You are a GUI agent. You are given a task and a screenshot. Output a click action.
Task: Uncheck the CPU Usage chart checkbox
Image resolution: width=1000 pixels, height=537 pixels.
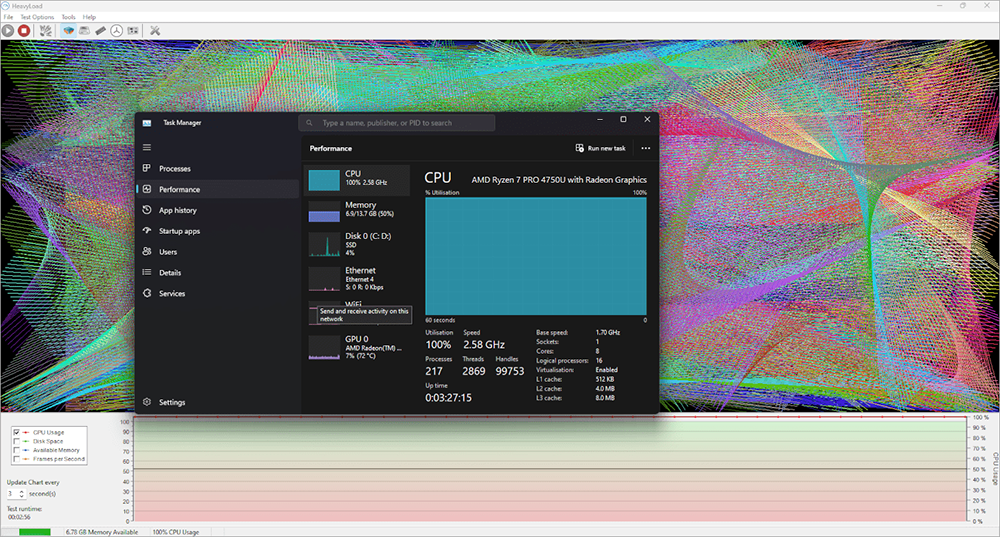coord(17,432)
